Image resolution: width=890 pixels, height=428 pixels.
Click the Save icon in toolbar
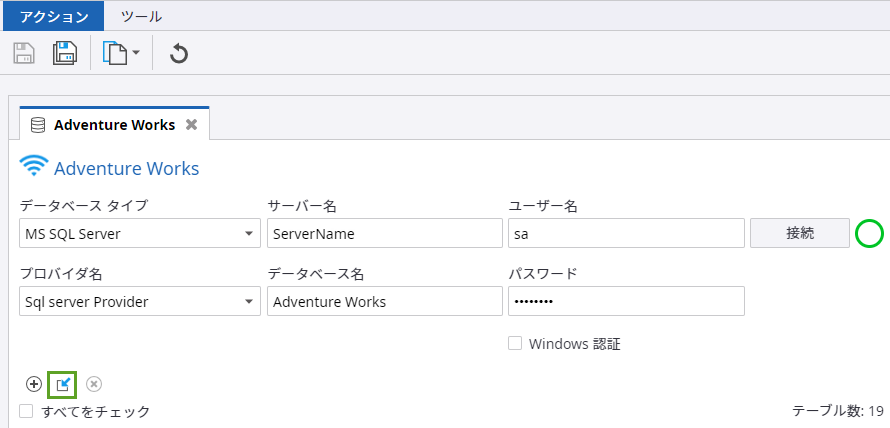pos(24,53)
